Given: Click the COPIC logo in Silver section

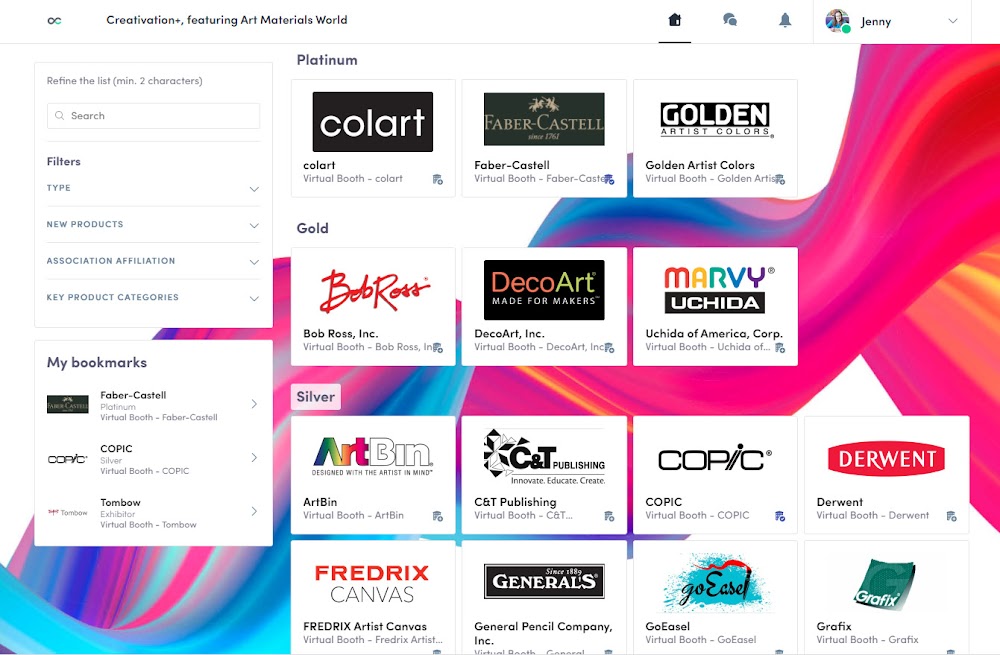Looking at the screenshot, I should 715,458.
